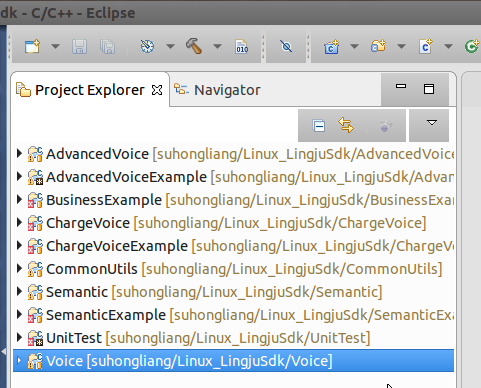Click path text [suhongliang/Linux_LingjuSdk/UnitTest]
The width and height of the screenshot is (481, 388).
(x=238, y=338)
